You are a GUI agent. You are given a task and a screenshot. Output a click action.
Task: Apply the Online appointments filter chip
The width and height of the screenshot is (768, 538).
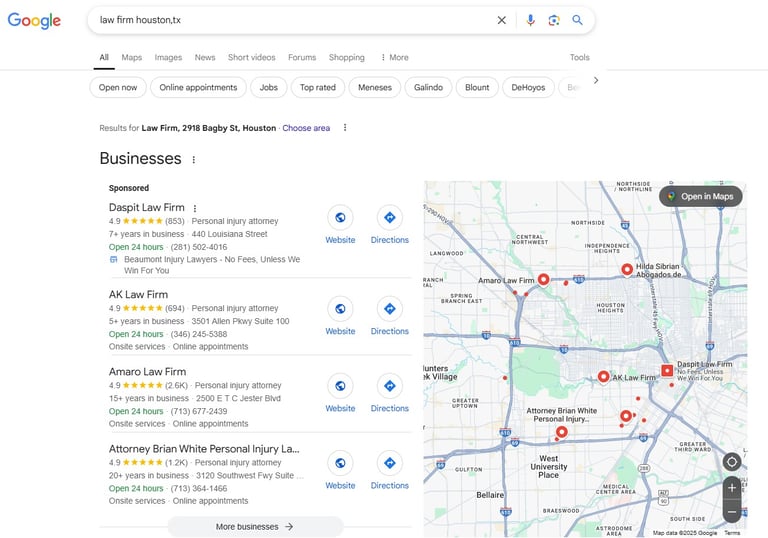pyautogui.click(x=198, y=87)
